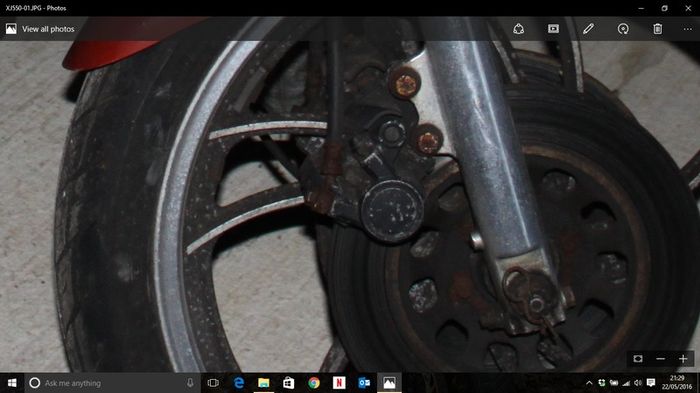Rotate the photo using the rotate icon
The width and height of the screenshot is (700, 393).
(623, 29)
